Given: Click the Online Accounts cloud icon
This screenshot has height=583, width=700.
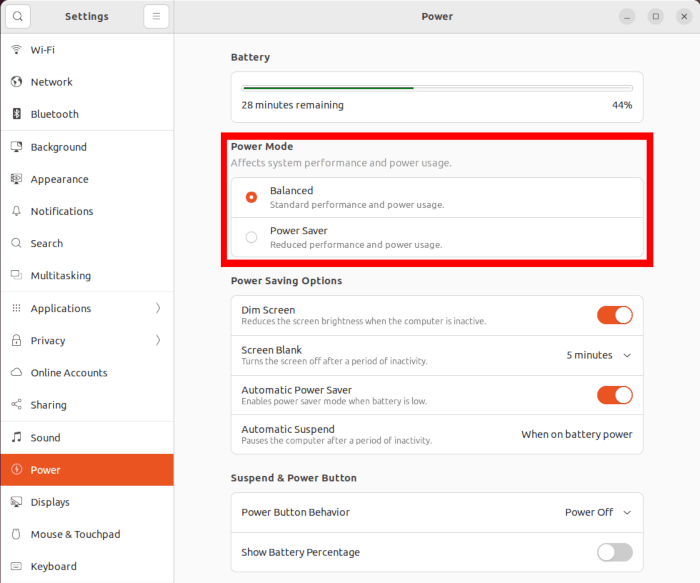Looking at the screenshot, I should pos(17,372).
